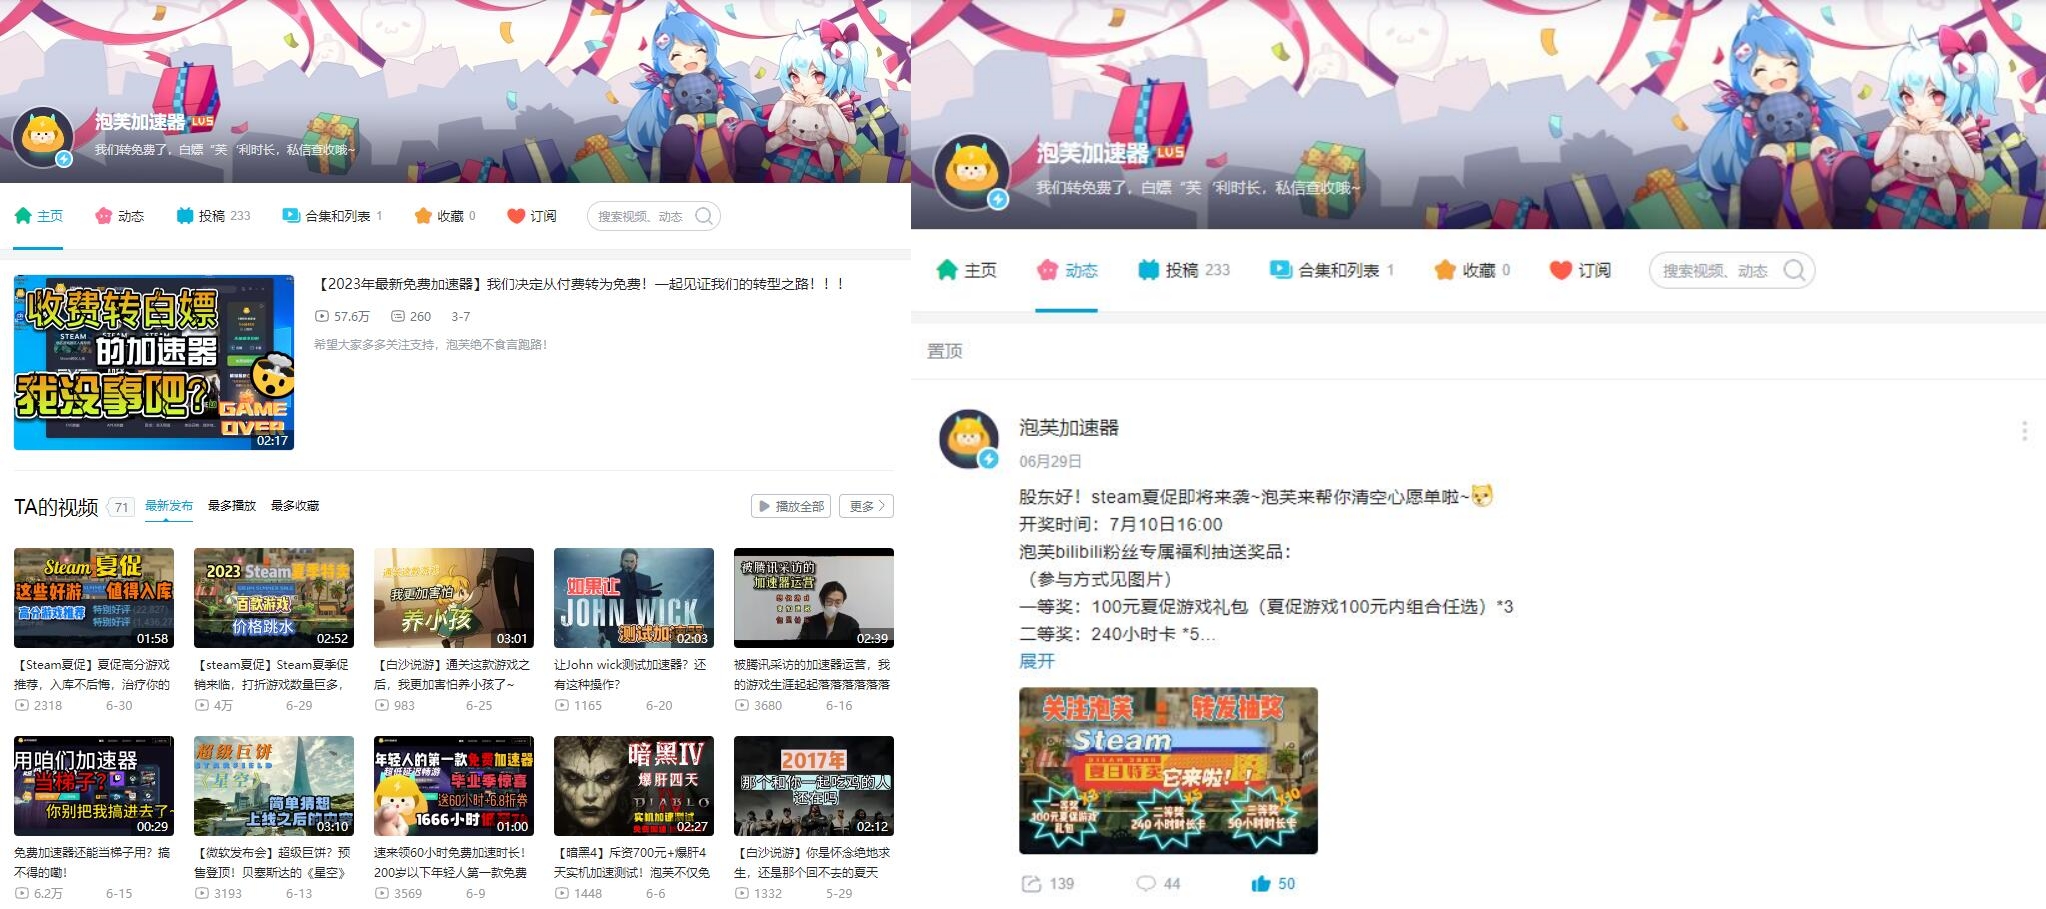
Task: Click title 免费加速器还能当梯子用
Action: (93, 863)
